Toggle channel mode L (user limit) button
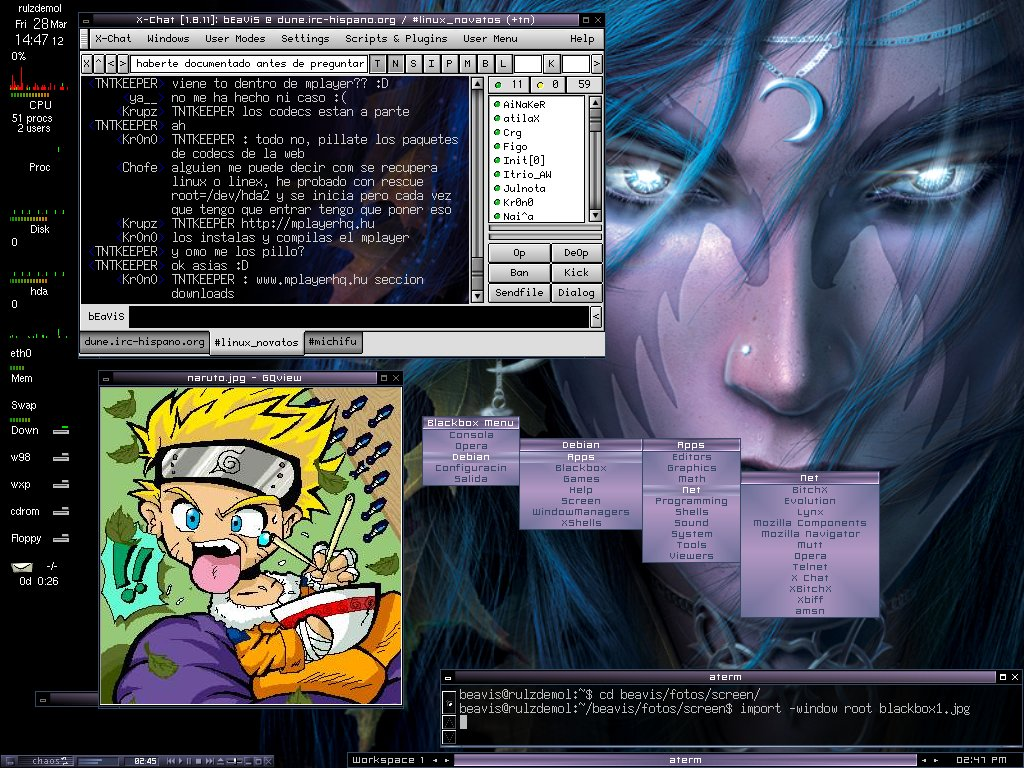The image size is (1024, 768). pos(503,63)
